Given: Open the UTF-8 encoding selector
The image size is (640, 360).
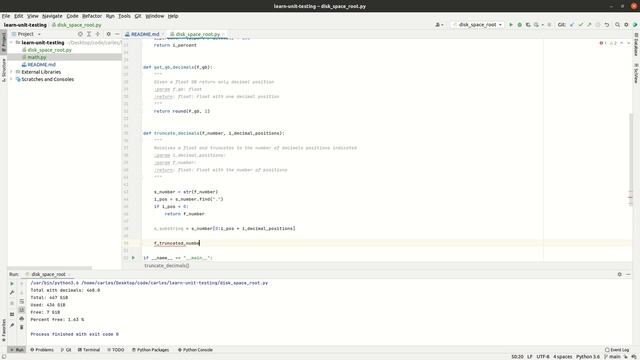Looking at the screenshot, I should click(543, 357).
